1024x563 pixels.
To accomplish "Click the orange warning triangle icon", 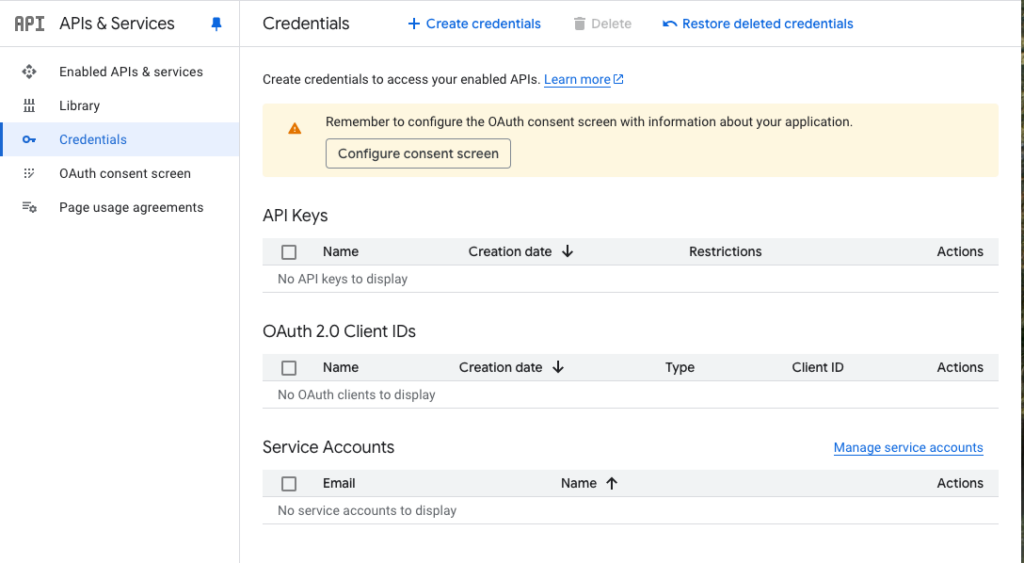I will tap(295, 129).
